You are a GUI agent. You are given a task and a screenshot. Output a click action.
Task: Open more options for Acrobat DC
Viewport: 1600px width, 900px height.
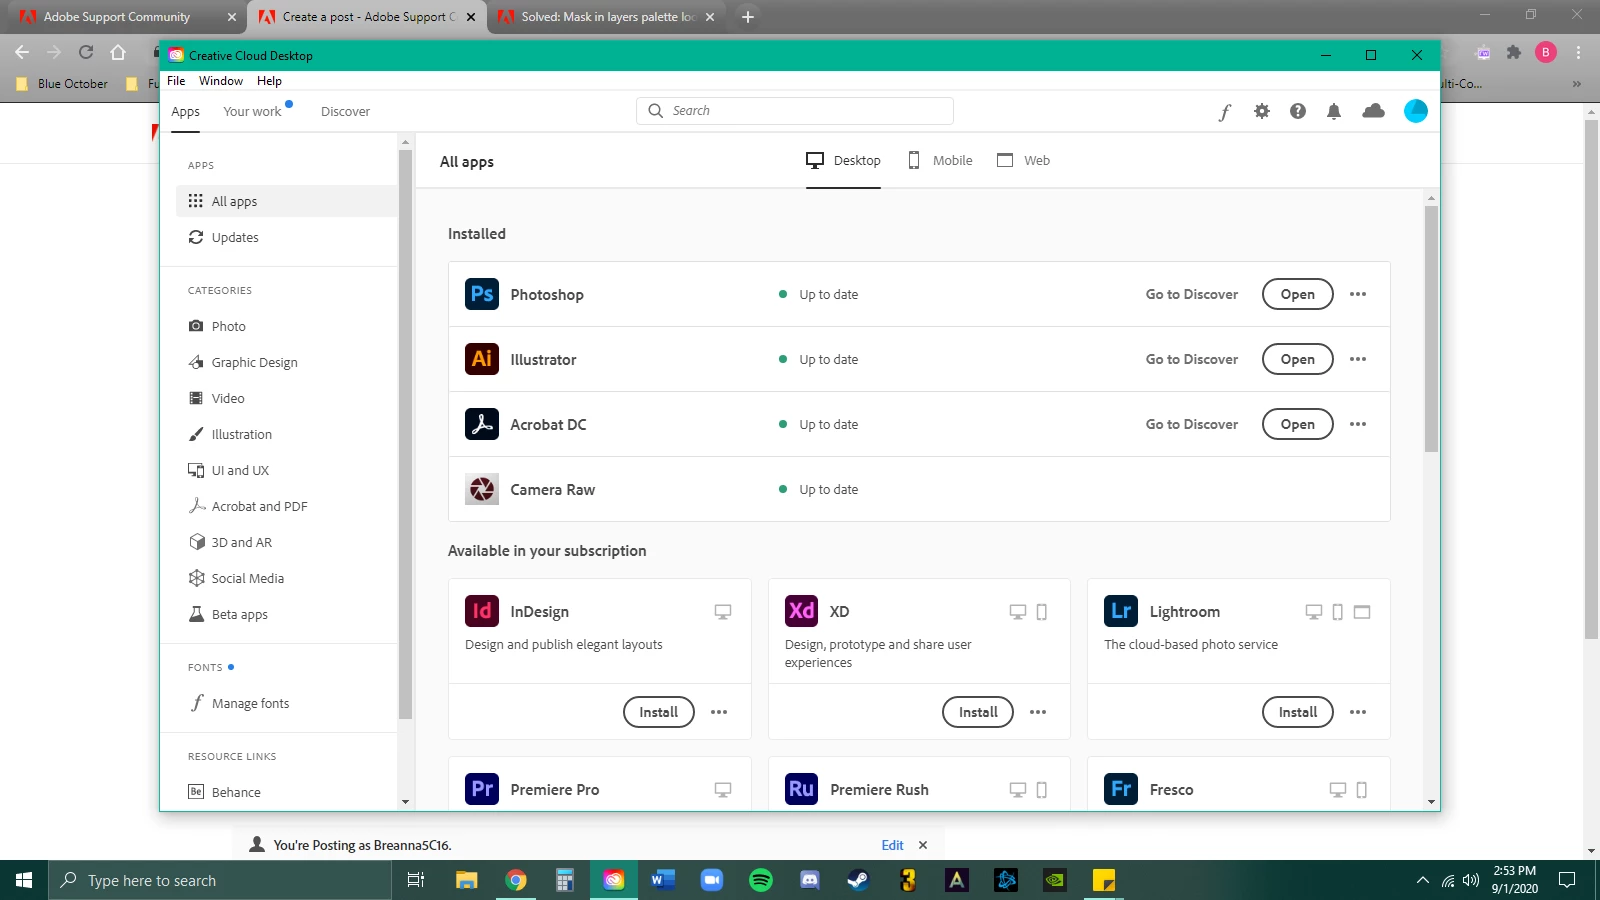point(1358,424)
